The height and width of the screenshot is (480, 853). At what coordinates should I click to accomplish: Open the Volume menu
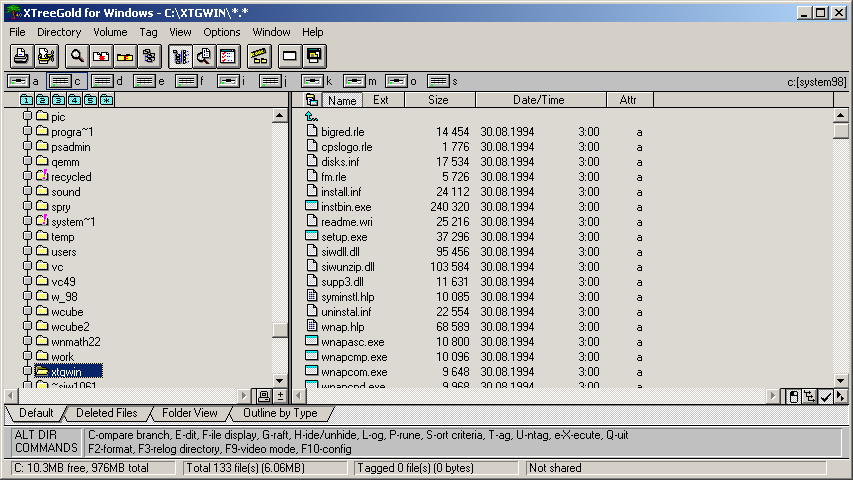[110, 32]
